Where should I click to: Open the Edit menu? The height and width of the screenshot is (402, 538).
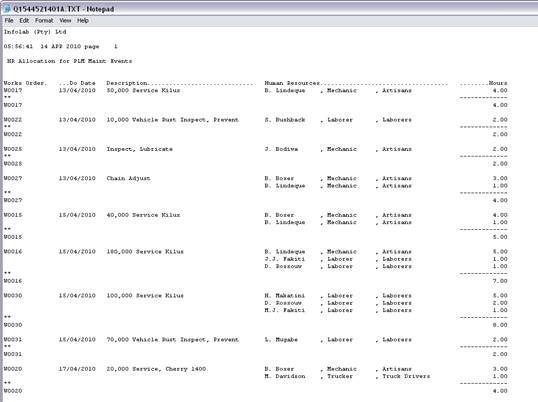[24, 21]
